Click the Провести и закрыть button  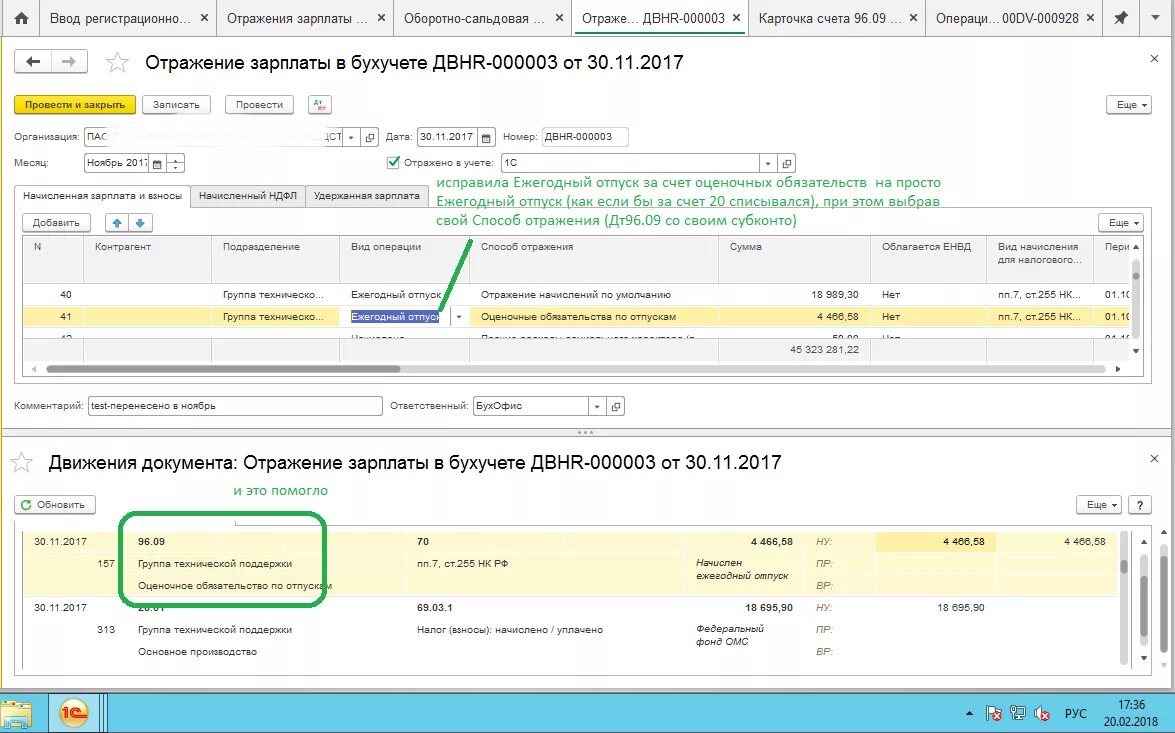pyautogui.click(x=74, y=104)
